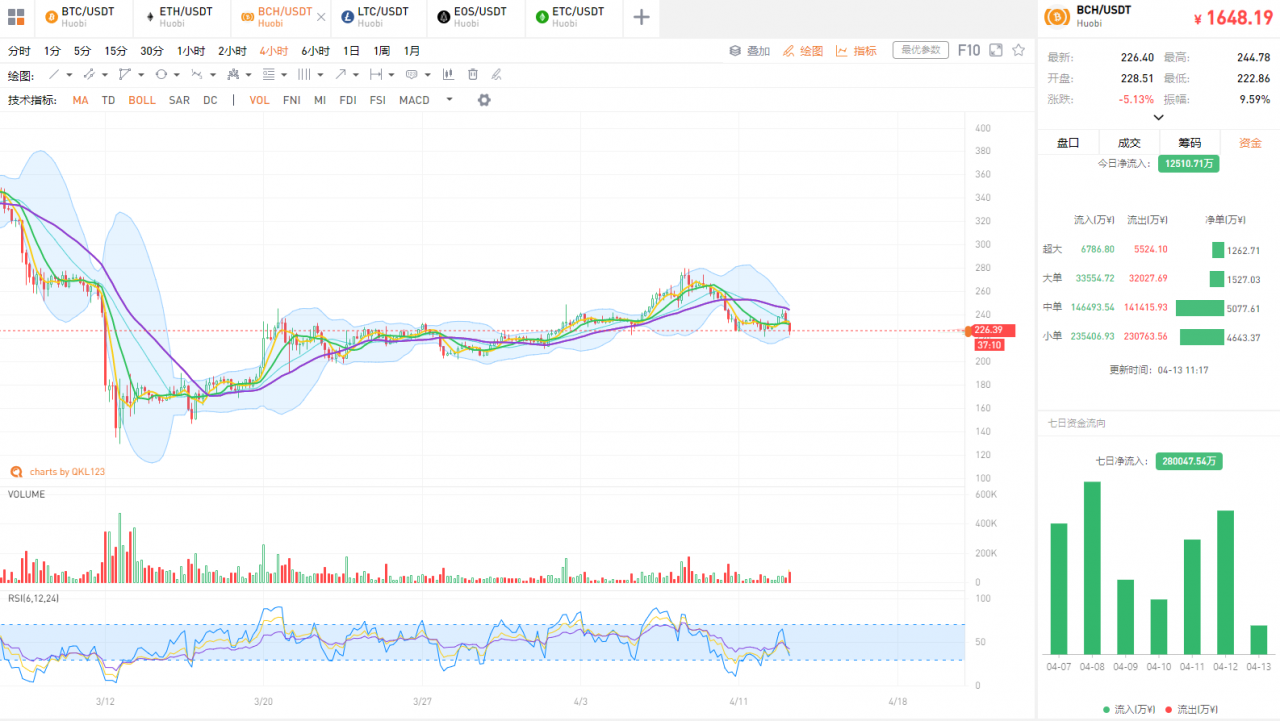Select the Fibonacci retracement lines tool
The height and width of the screenshot is (721, 1280).
pos(269,74)
